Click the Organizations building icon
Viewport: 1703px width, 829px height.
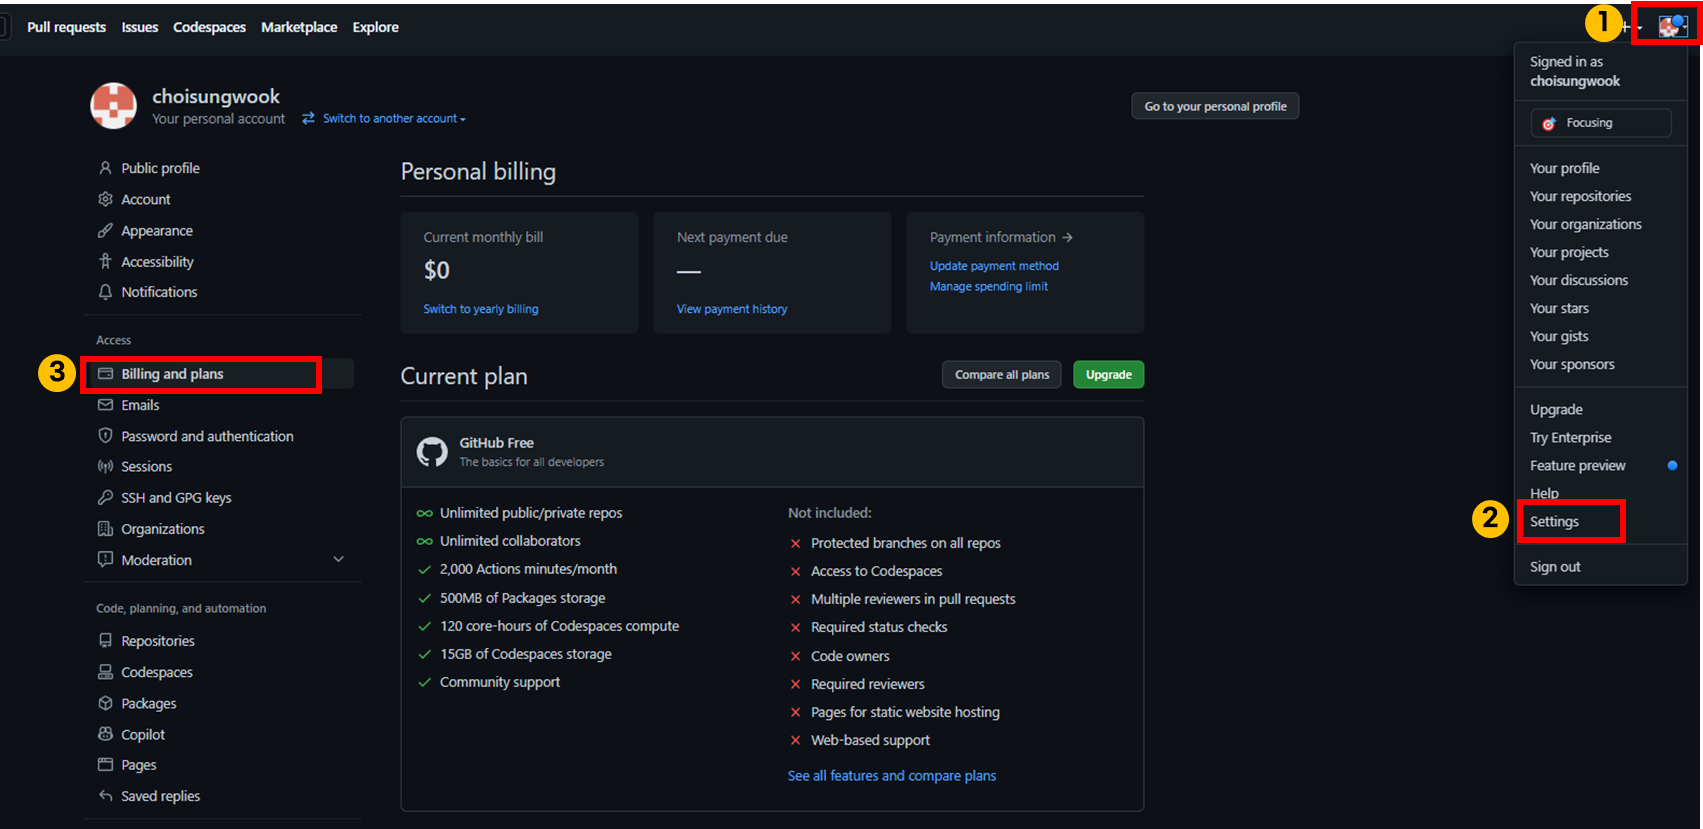tap(105, 529)
